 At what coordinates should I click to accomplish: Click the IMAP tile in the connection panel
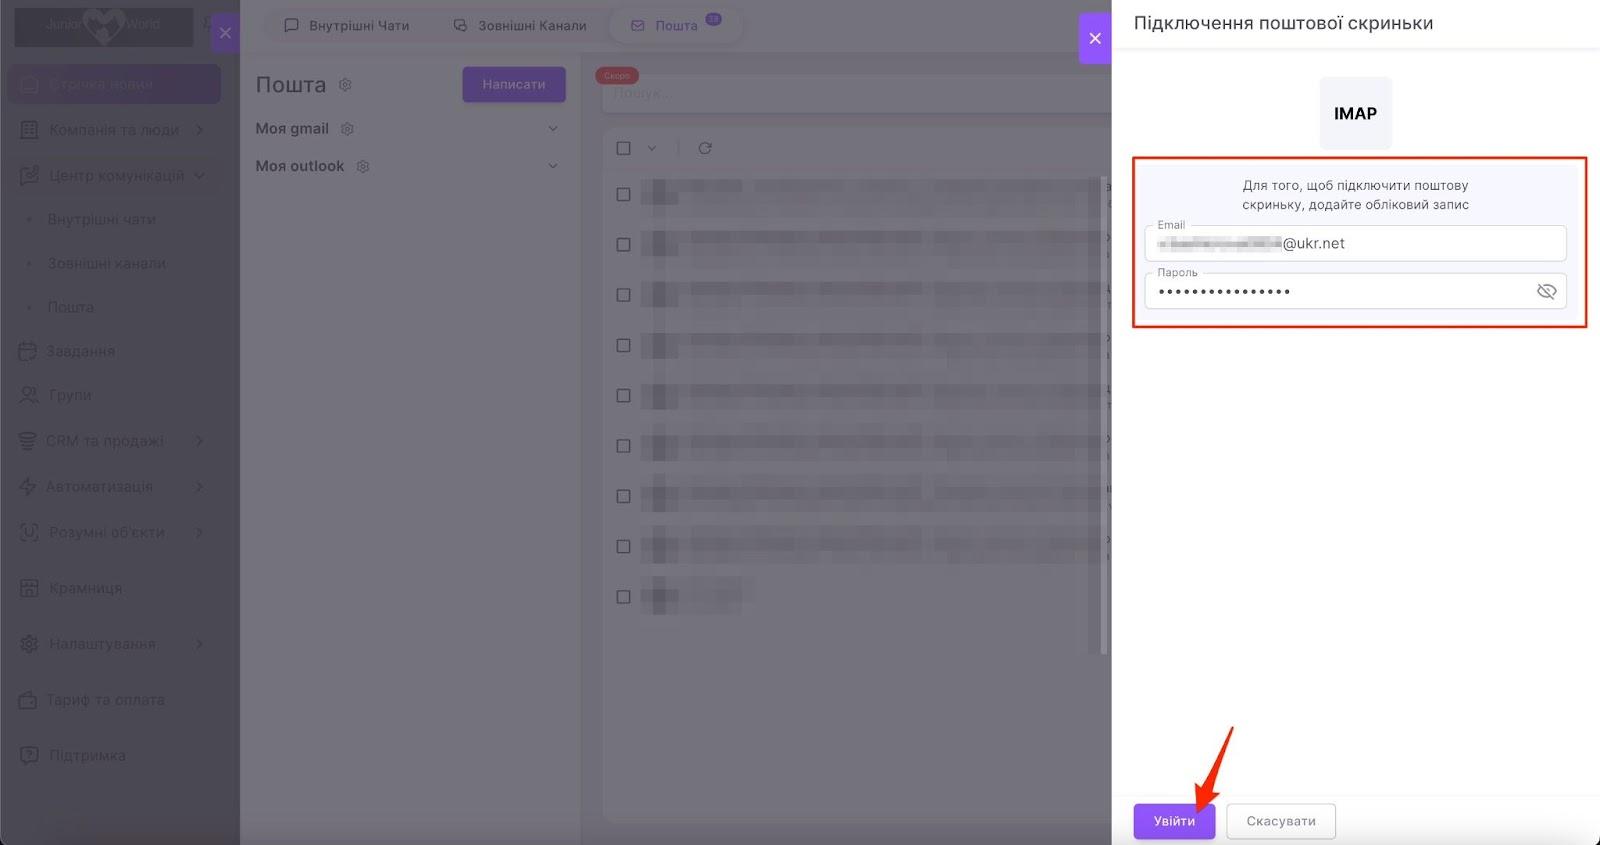[1355, 113]
